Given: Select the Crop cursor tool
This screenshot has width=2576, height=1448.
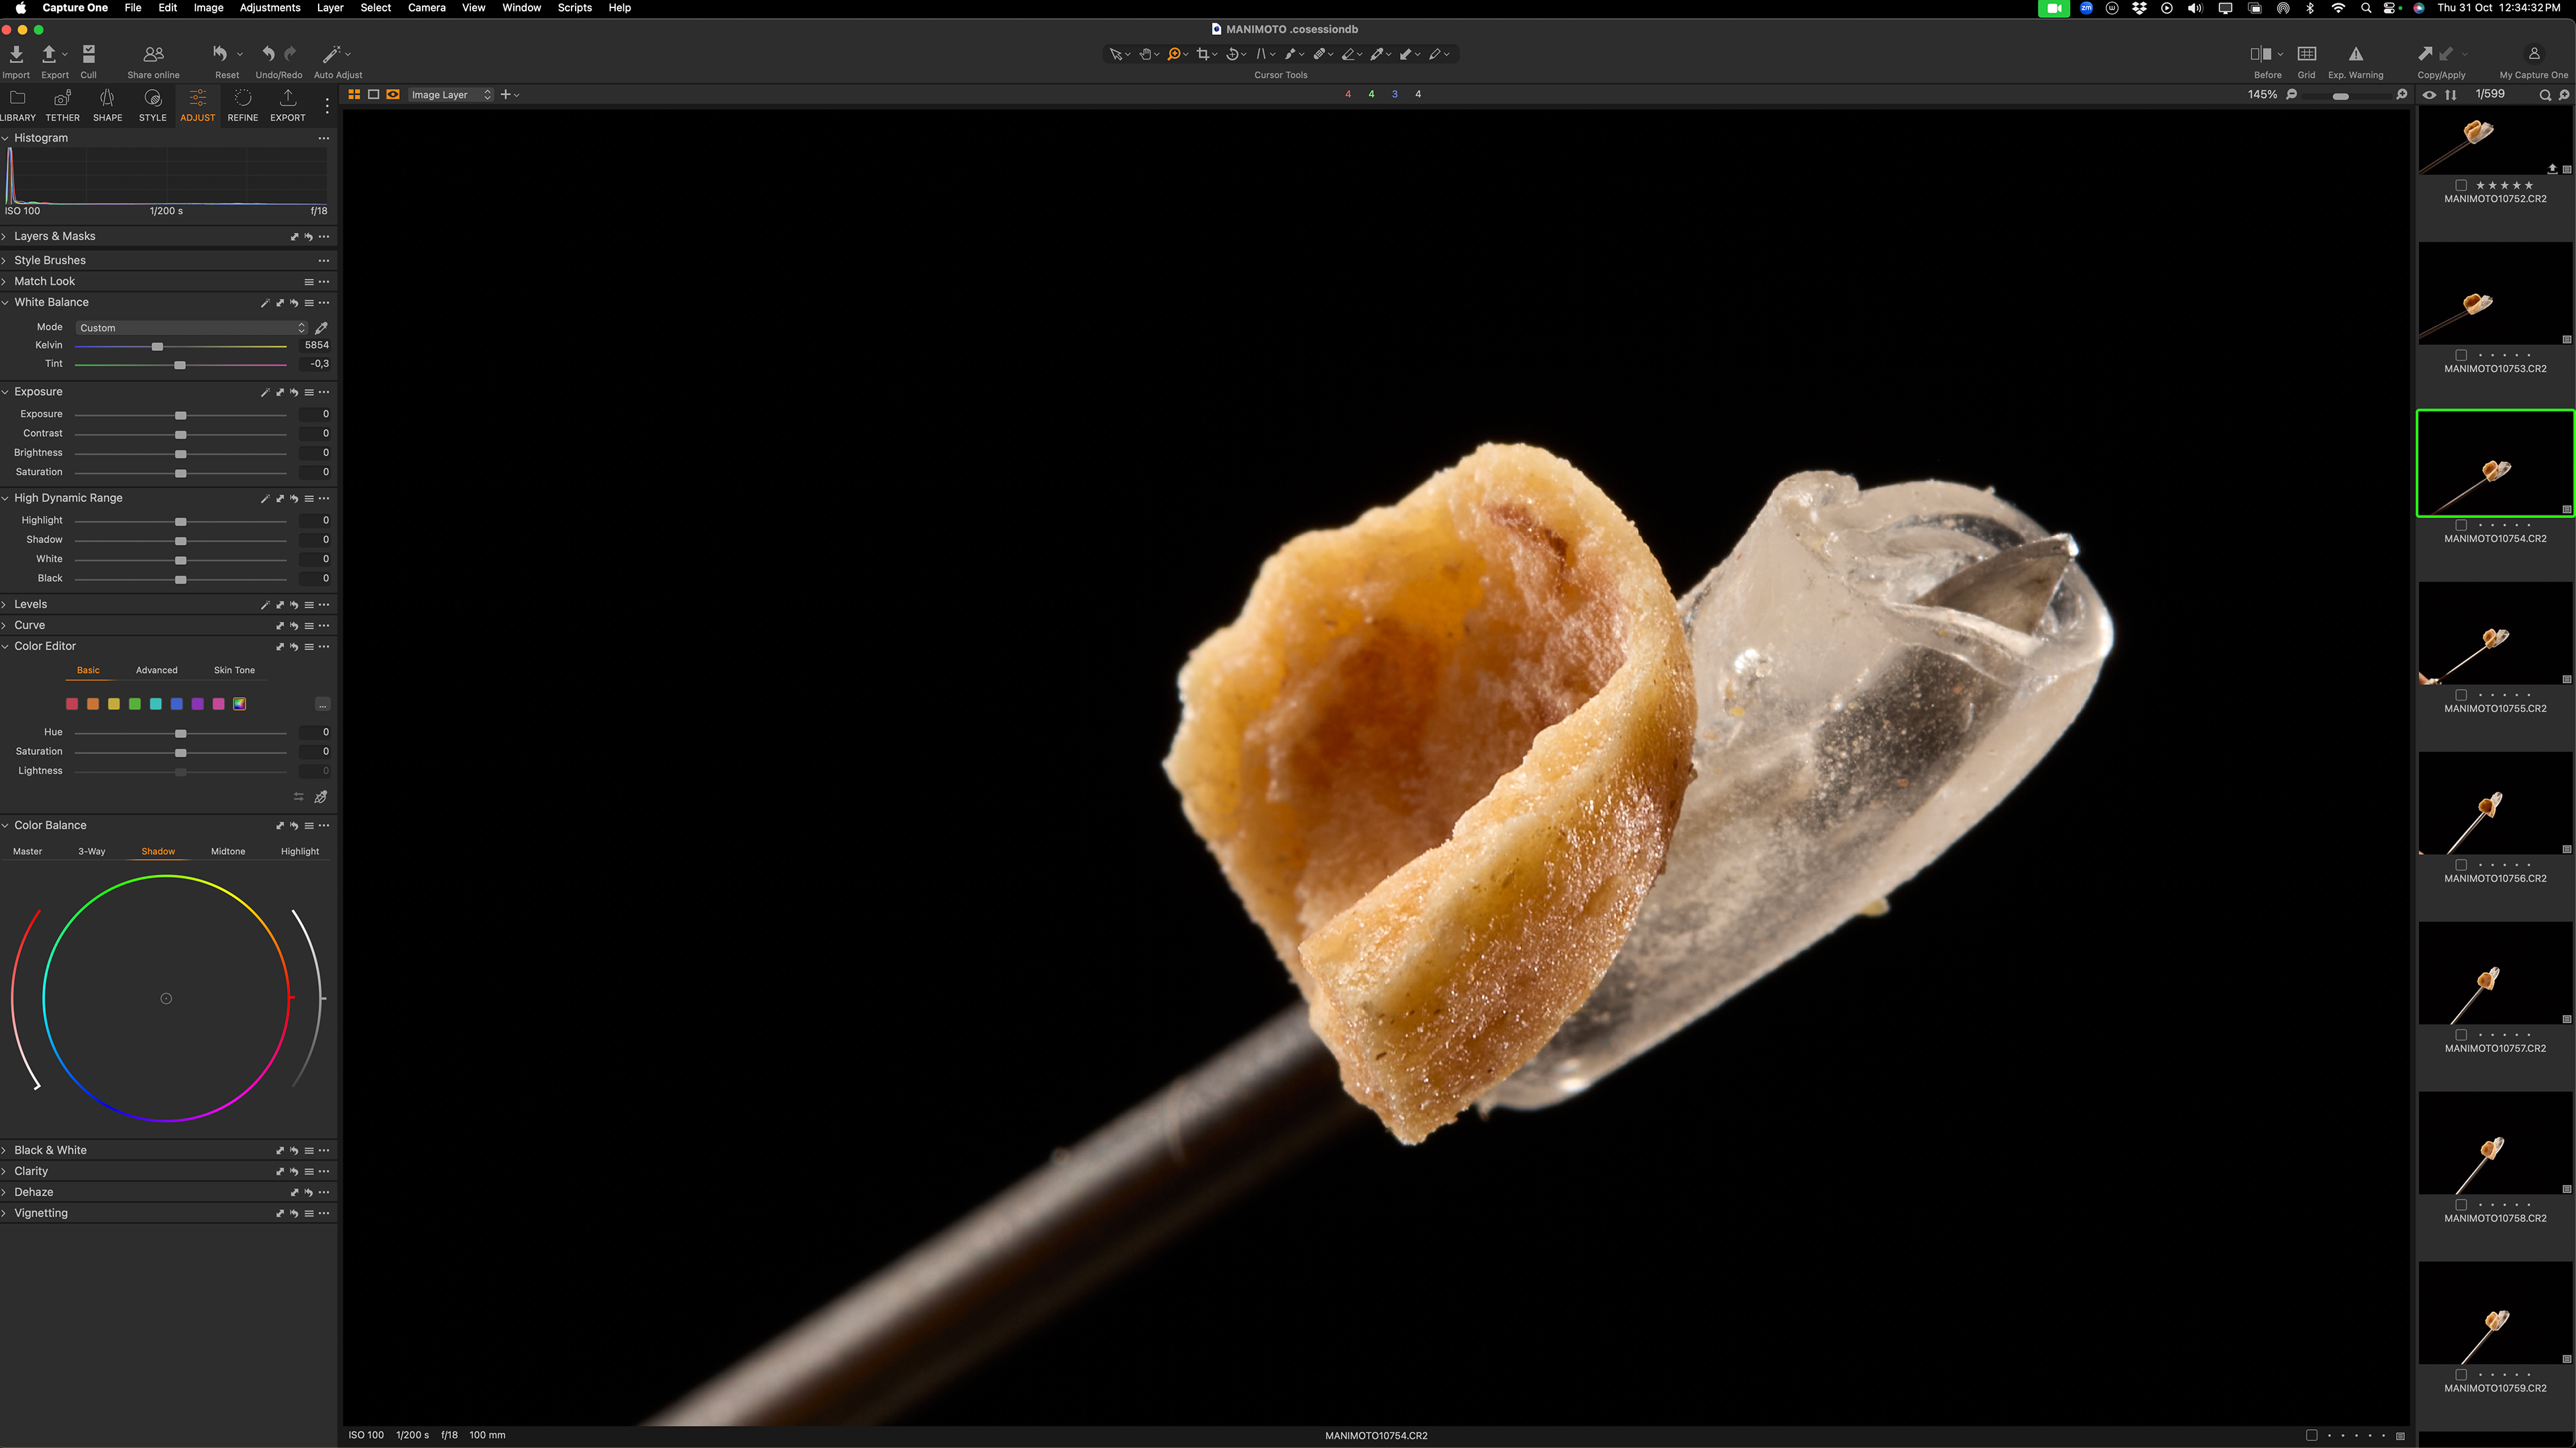Looking at the screenshot, I should [x=1203, y=54].
